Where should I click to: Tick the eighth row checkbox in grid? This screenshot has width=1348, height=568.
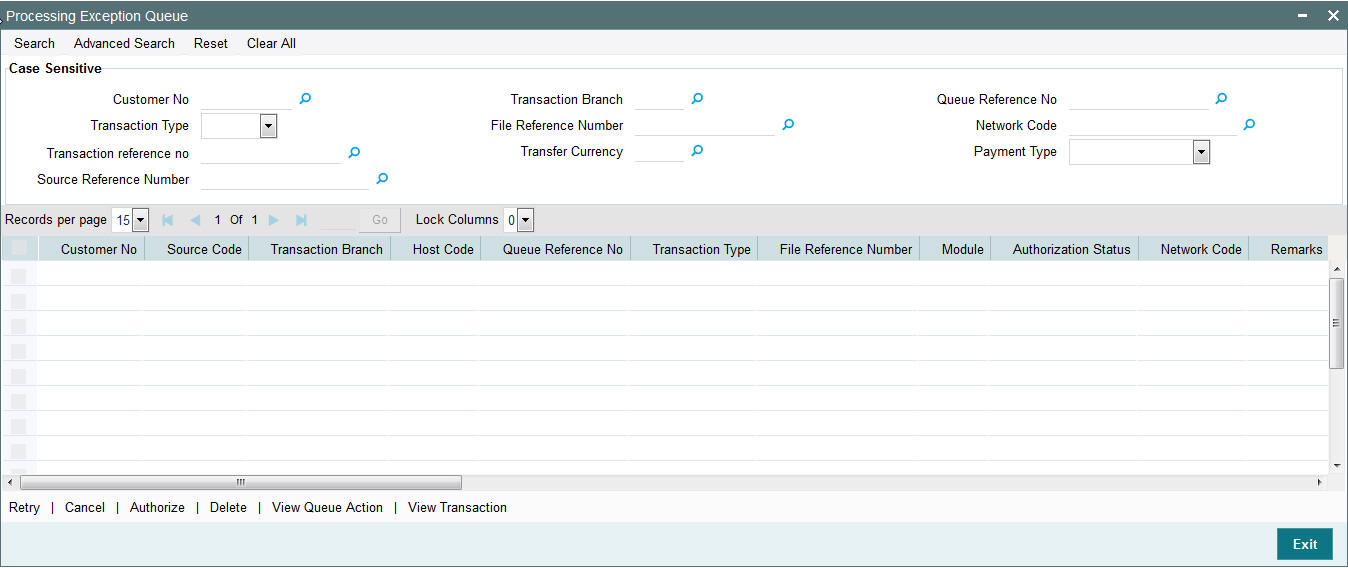pos(18,451)
